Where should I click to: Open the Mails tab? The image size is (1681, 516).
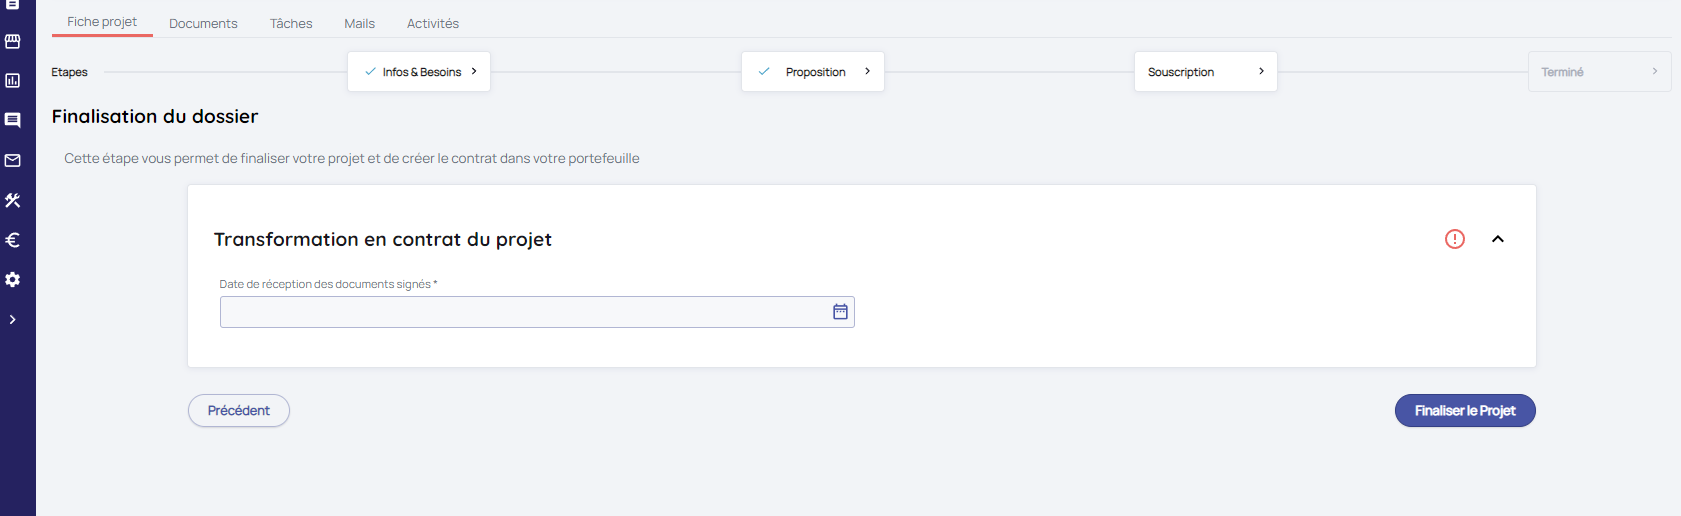click(359, 23)
